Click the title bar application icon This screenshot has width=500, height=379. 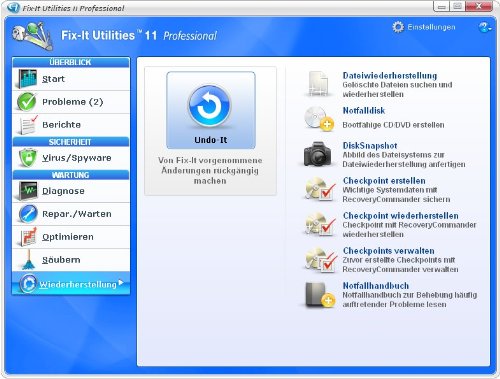(13, 7)
